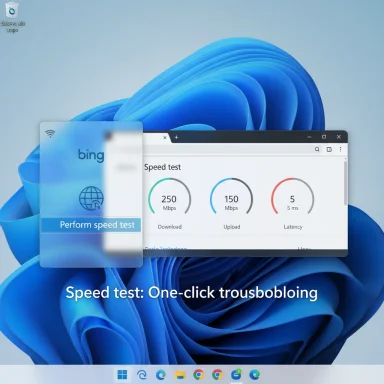This screenshot has width=384, height=384.
Task: Close the browser window
Action: (339, 137)
